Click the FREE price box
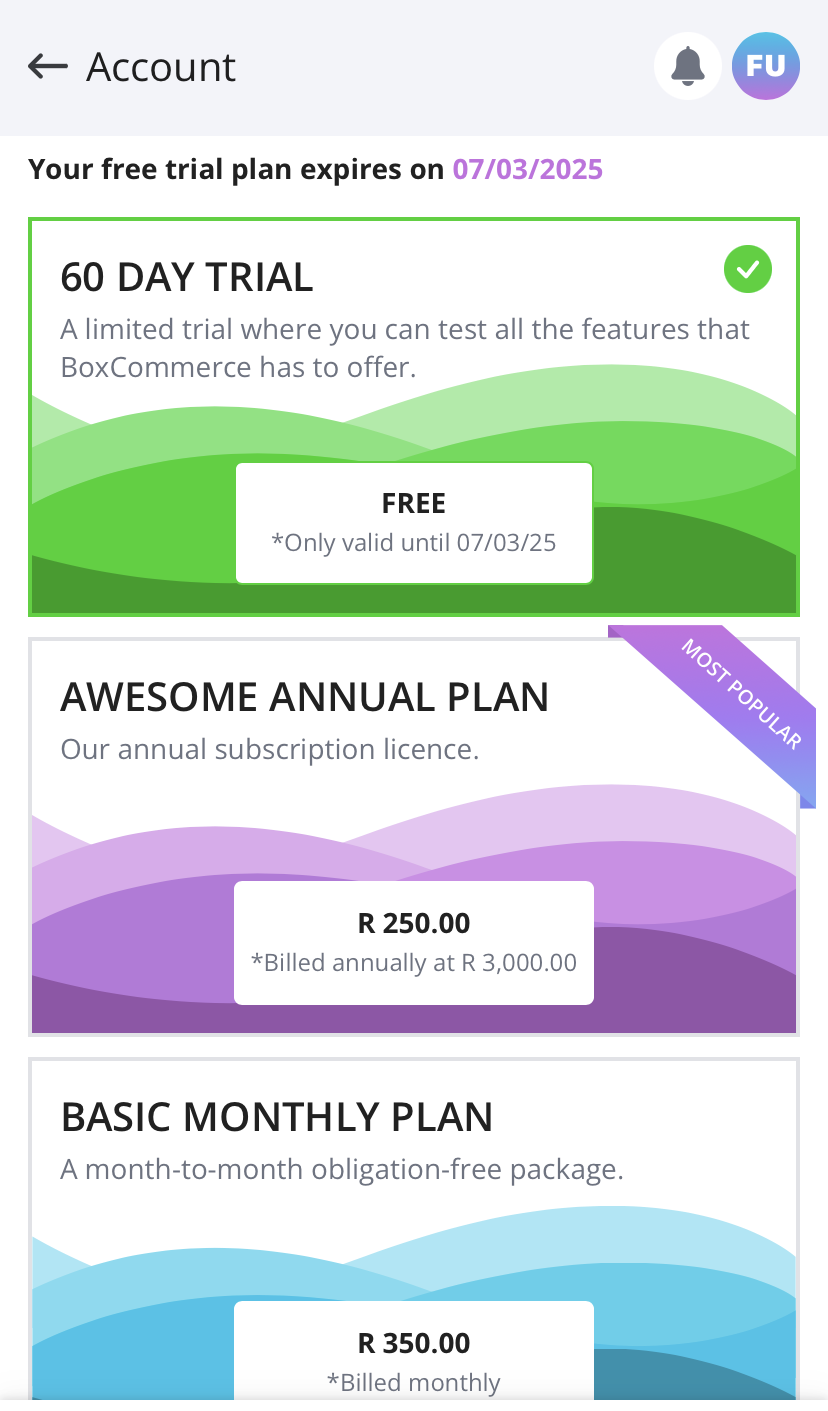This screenshot has width=828, height=1411. (414, 521)
